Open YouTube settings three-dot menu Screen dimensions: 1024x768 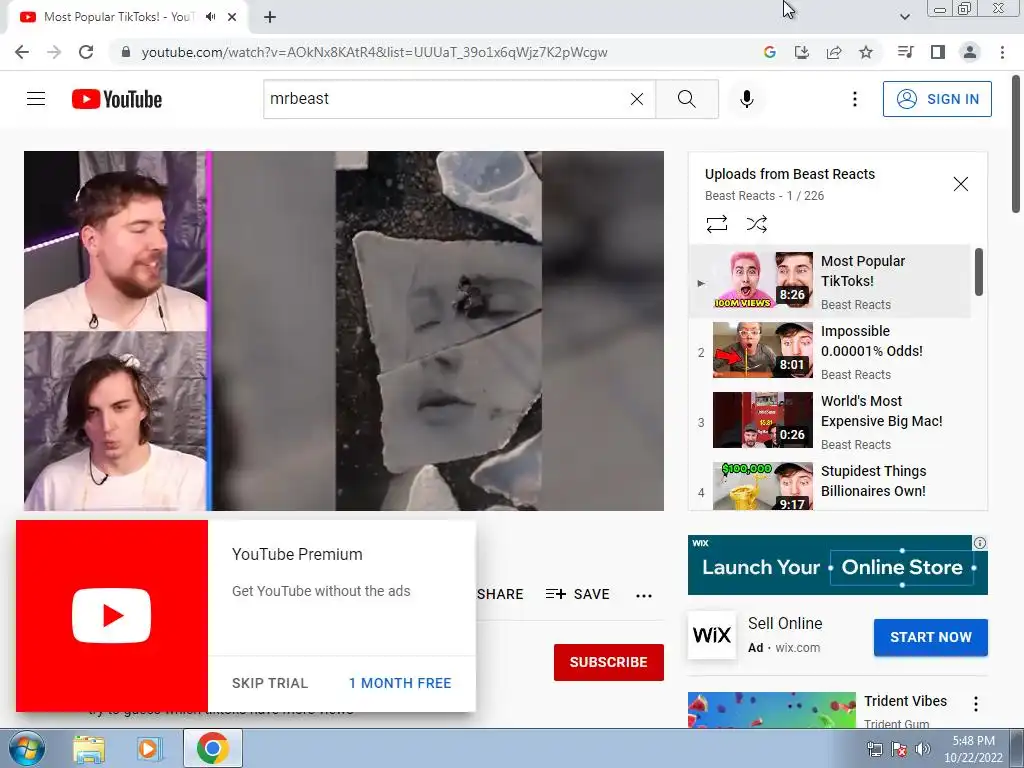854,99
